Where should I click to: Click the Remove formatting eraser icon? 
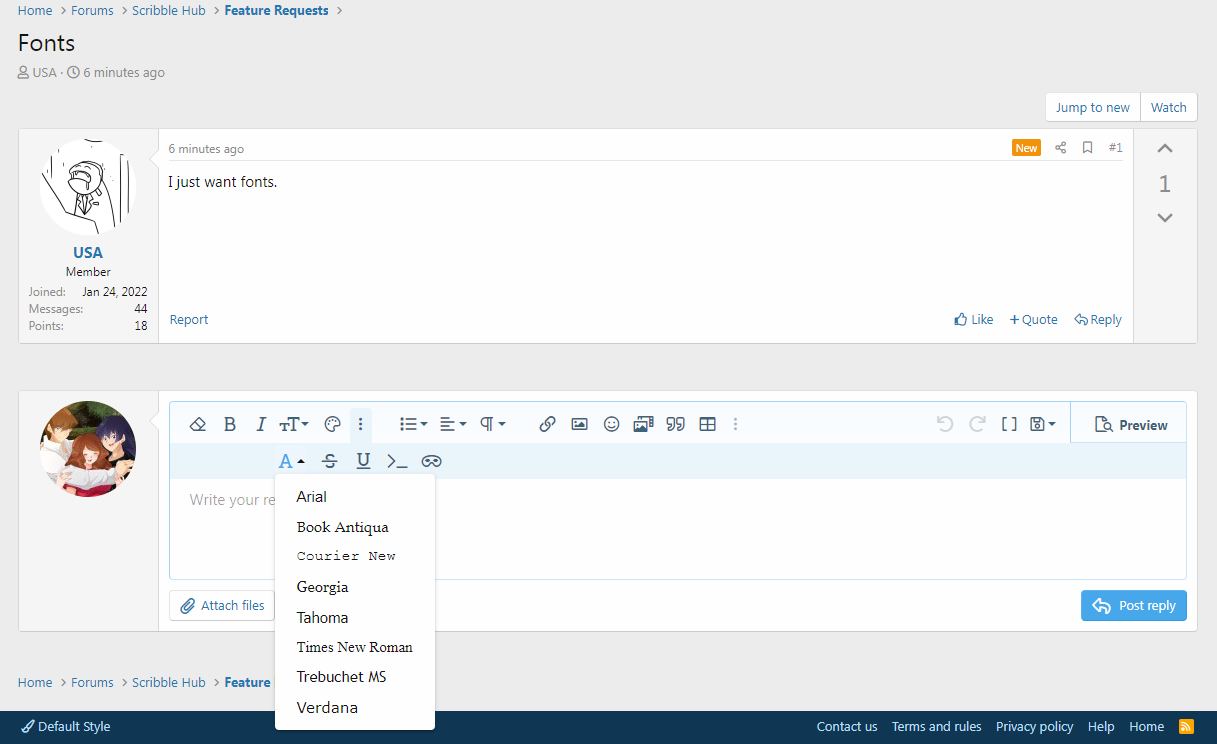pyautogui.click(x=198, y=424)
